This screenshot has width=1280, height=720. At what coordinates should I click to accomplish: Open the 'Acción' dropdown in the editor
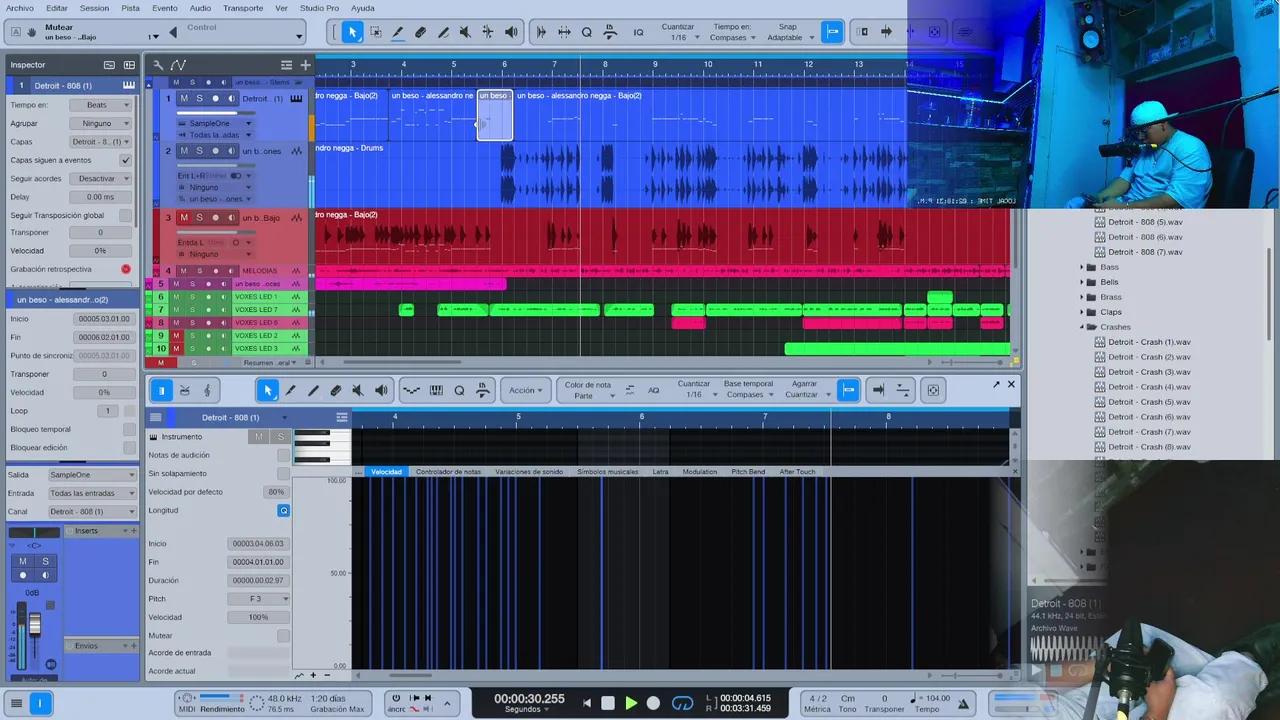pyautogui.click(x=526, y=390)
